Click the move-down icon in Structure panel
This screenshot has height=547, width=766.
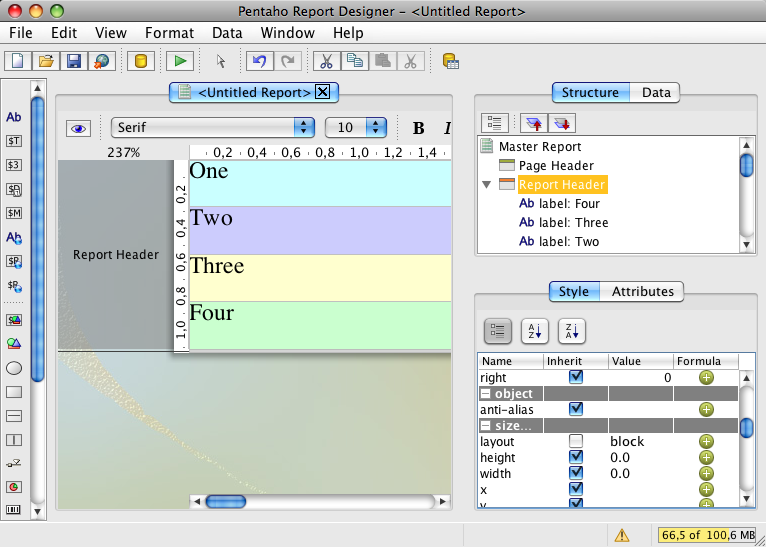562,123
